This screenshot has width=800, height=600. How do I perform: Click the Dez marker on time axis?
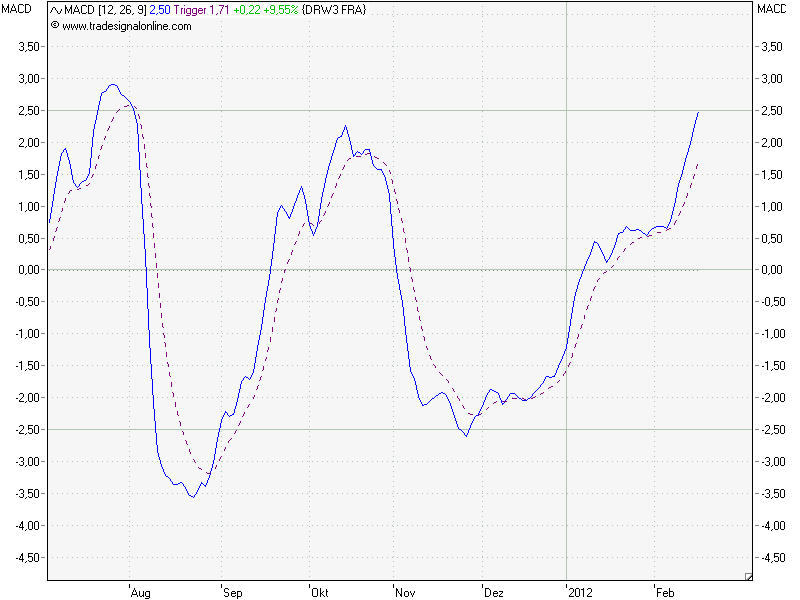pos(493,592)
